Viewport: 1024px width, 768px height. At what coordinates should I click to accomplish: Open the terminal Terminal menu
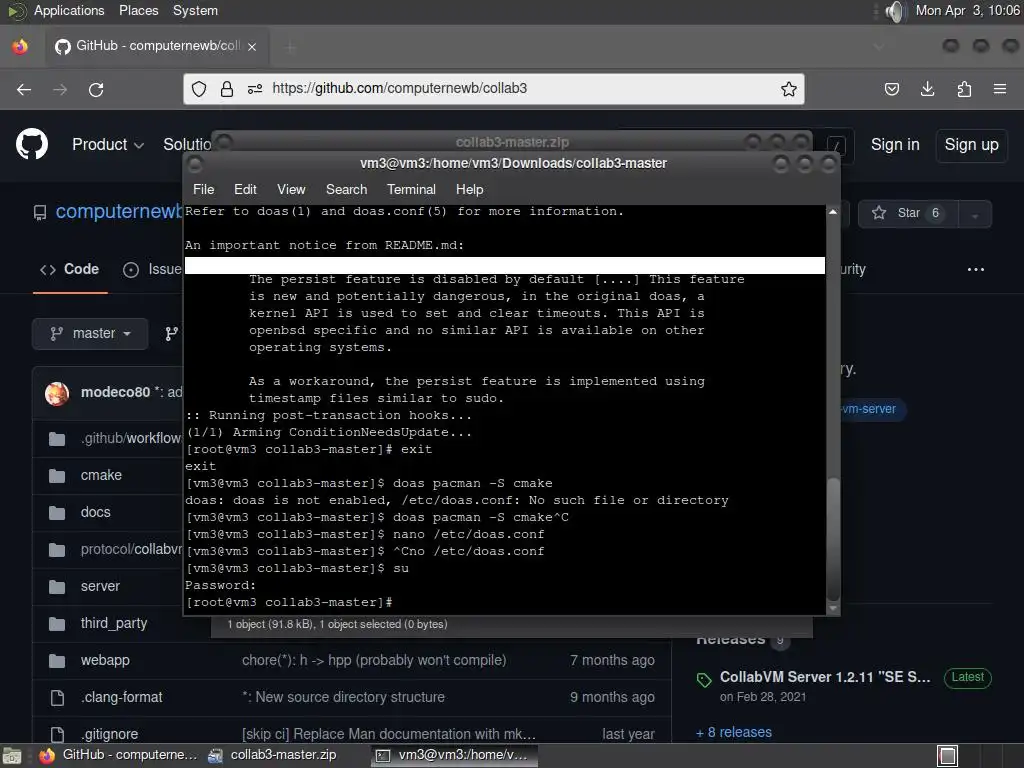point(411,189)
